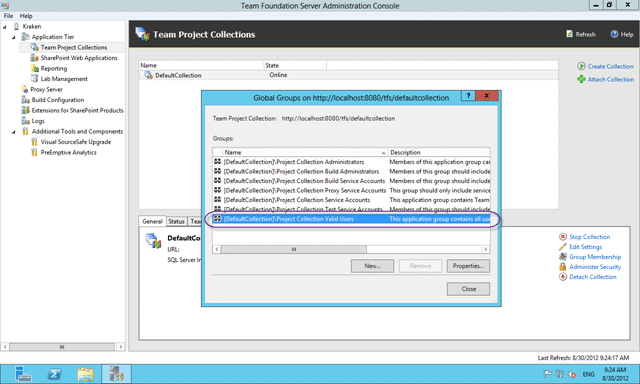This screenshot has height=384, width=640.
Task: Open PowerShell from the taskbar
Action: pyautogui.click(x=54, y=374)
